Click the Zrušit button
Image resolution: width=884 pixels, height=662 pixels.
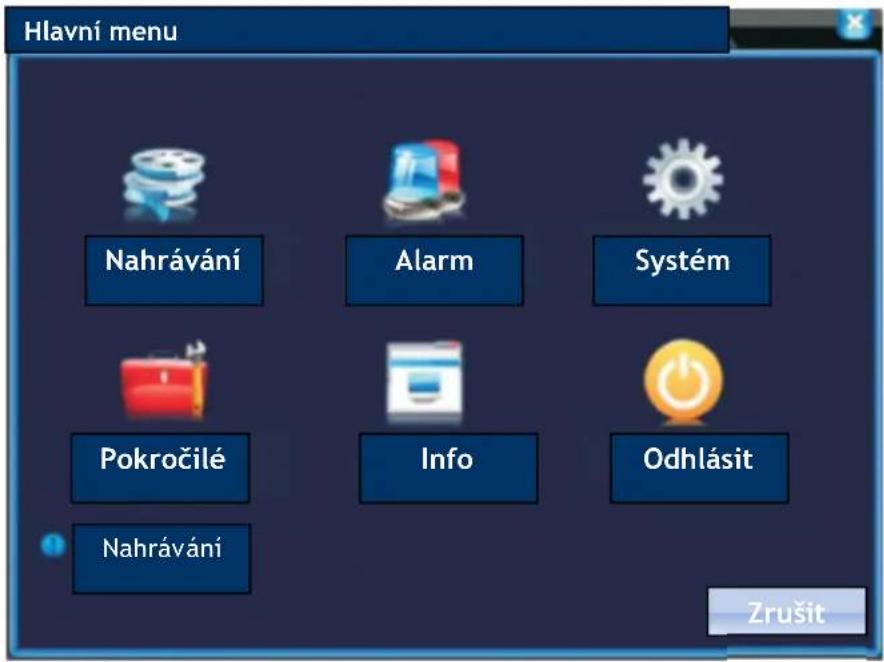tap(786, 612)
